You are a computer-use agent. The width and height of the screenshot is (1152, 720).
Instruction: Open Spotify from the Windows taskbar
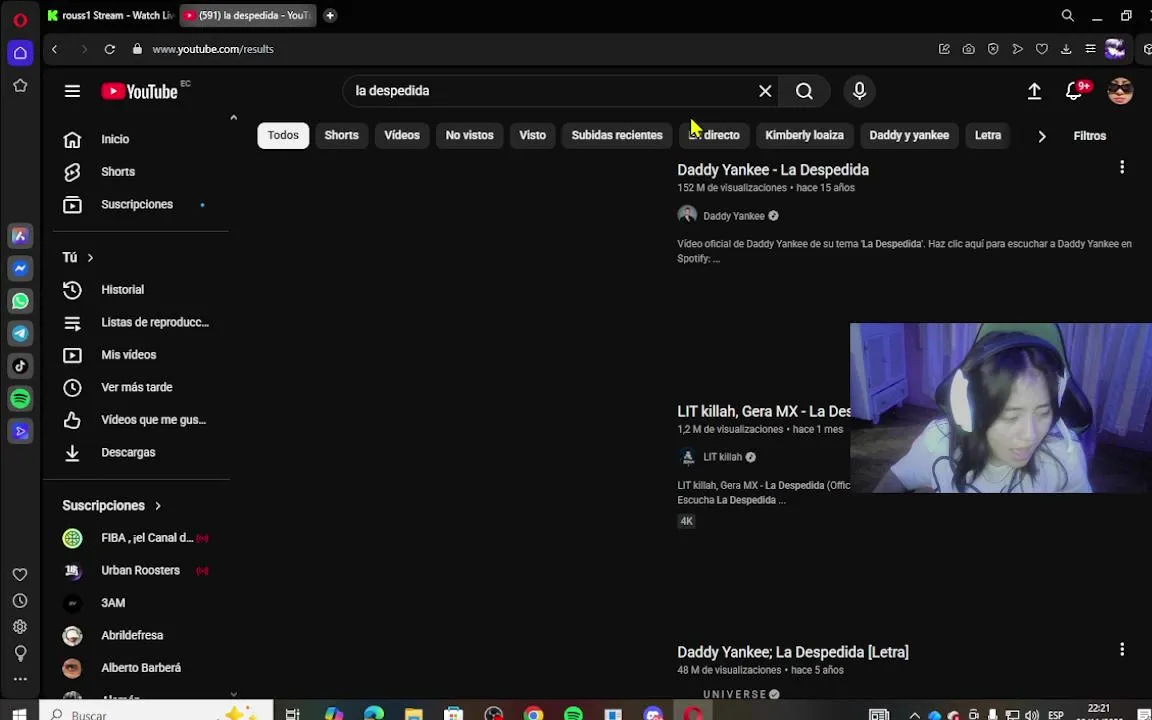(x=574, y=713)
